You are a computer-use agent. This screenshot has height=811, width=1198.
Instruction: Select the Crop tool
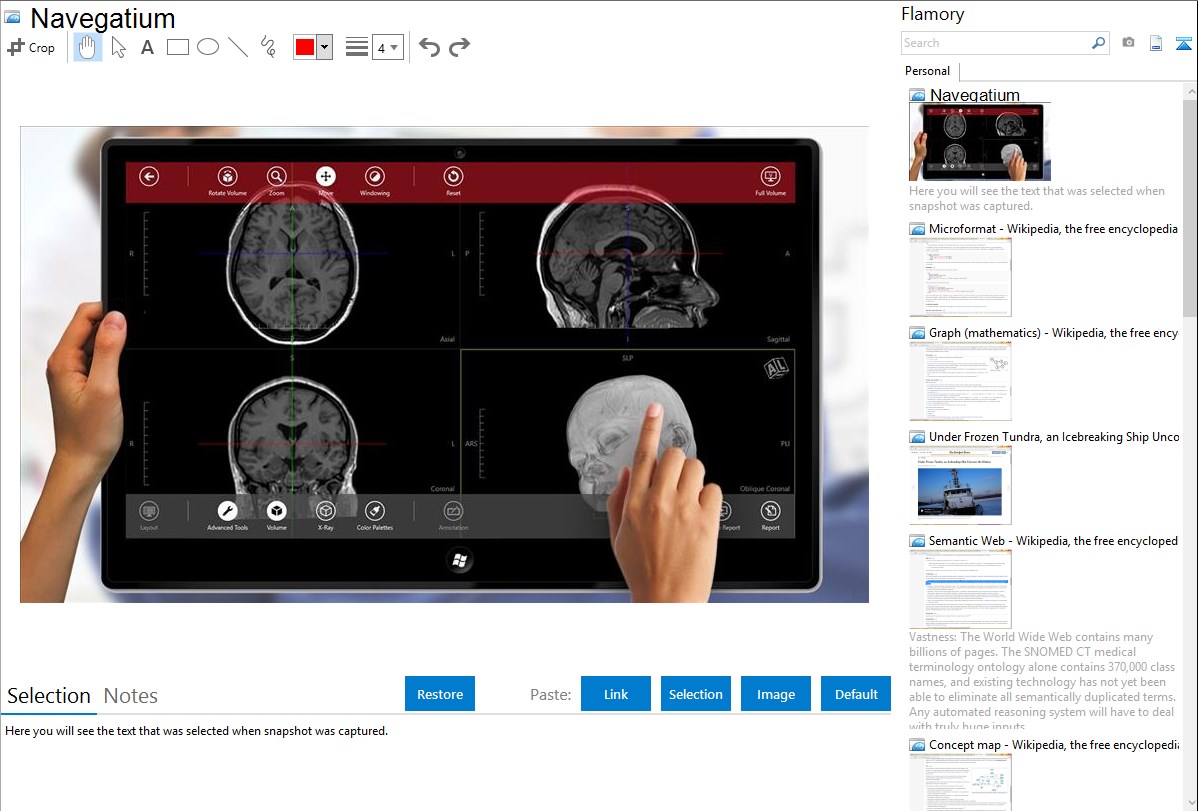click(31, 47)
